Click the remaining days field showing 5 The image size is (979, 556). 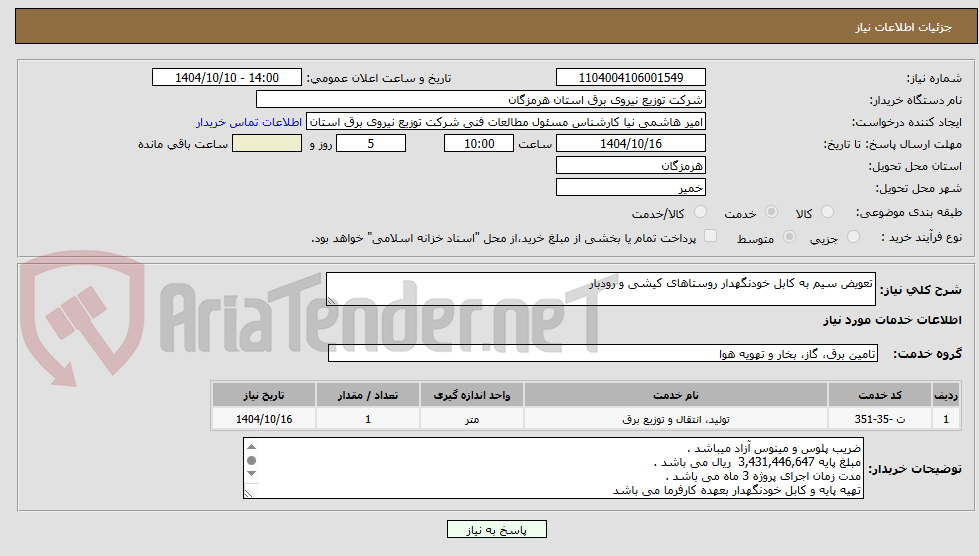(x=371, y=144)
